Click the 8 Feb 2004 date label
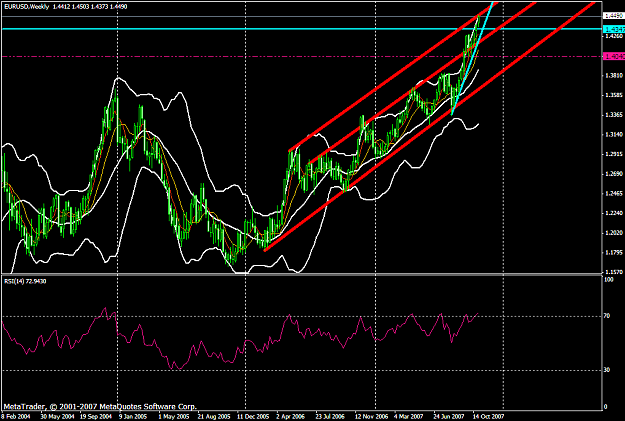The image size is (625, 421). point(16,417)
